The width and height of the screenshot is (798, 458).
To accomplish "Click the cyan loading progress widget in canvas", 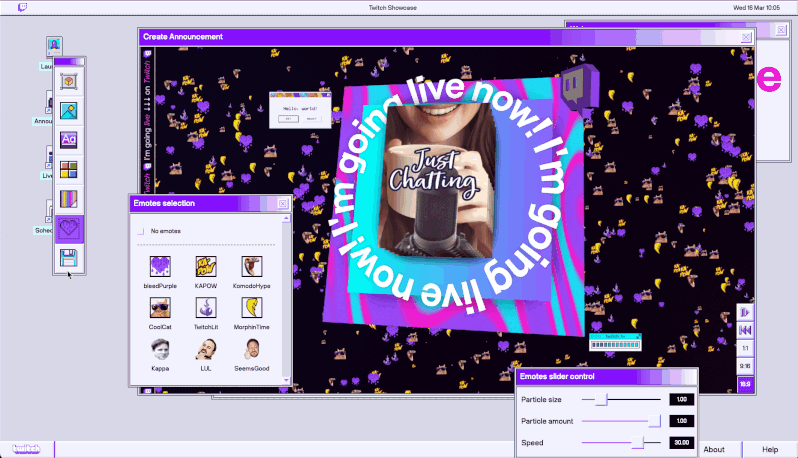I will point(615,342).
